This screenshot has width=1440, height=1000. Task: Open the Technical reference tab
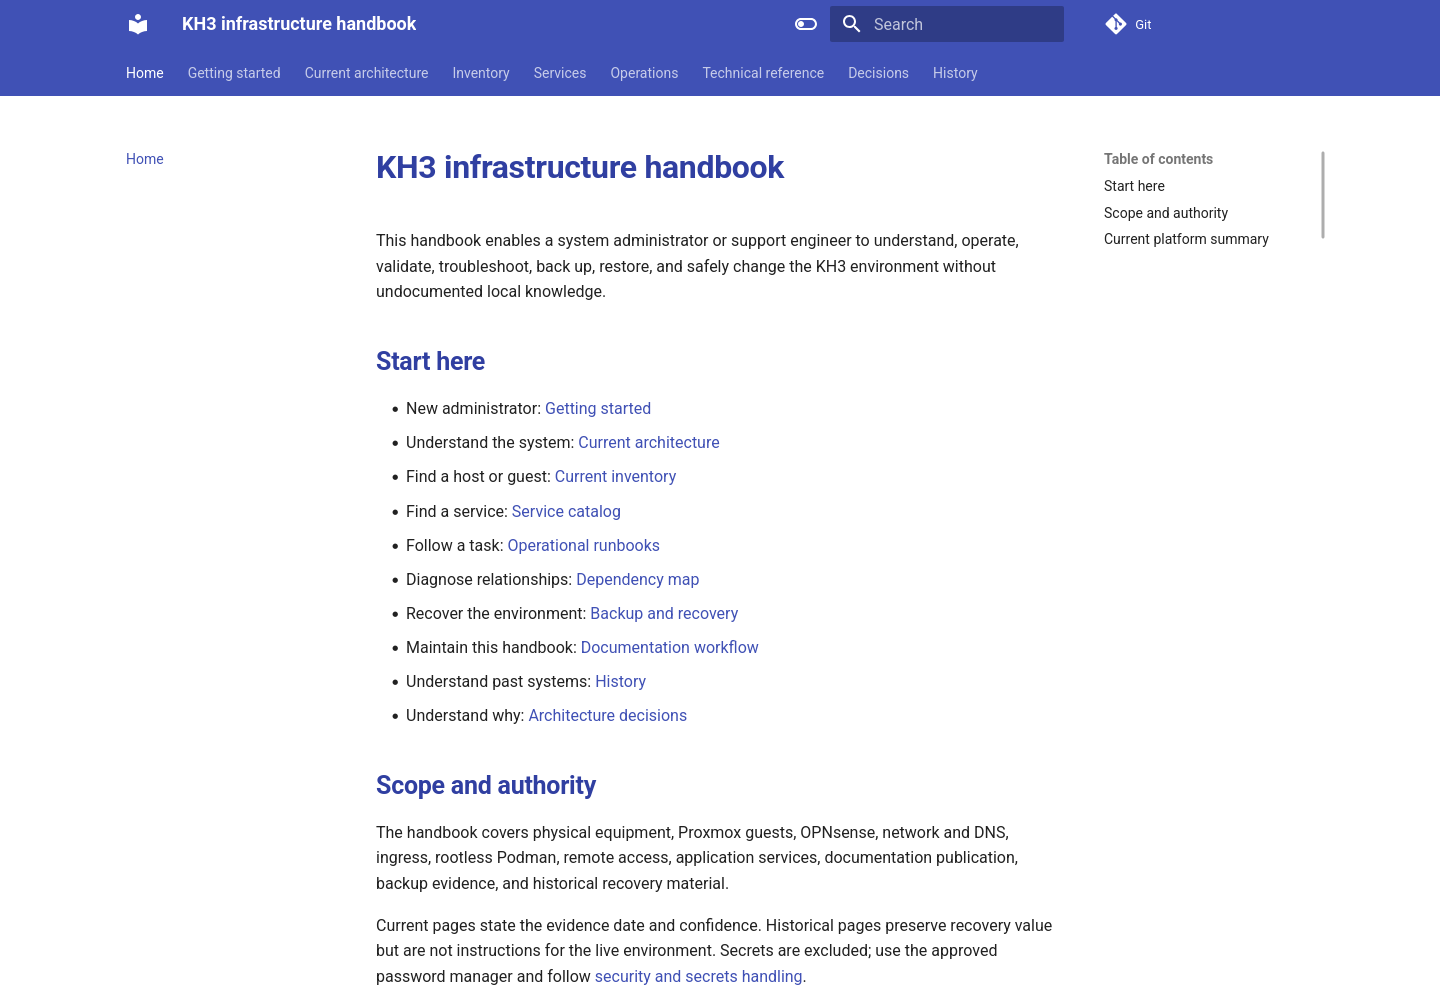tap(763, 73)
